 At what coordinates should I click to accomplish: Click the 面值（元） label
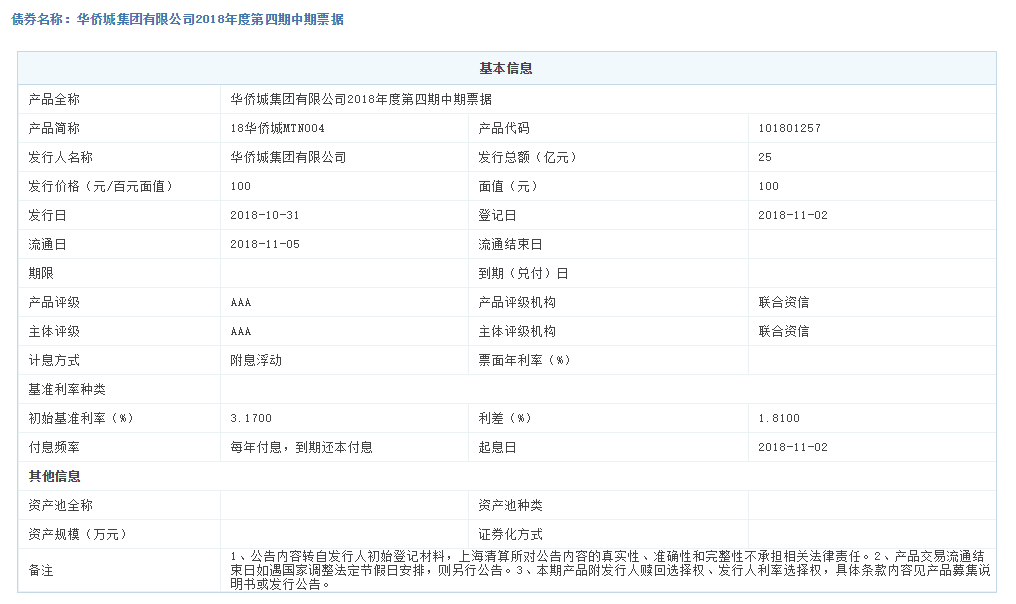tap(508, 187)
